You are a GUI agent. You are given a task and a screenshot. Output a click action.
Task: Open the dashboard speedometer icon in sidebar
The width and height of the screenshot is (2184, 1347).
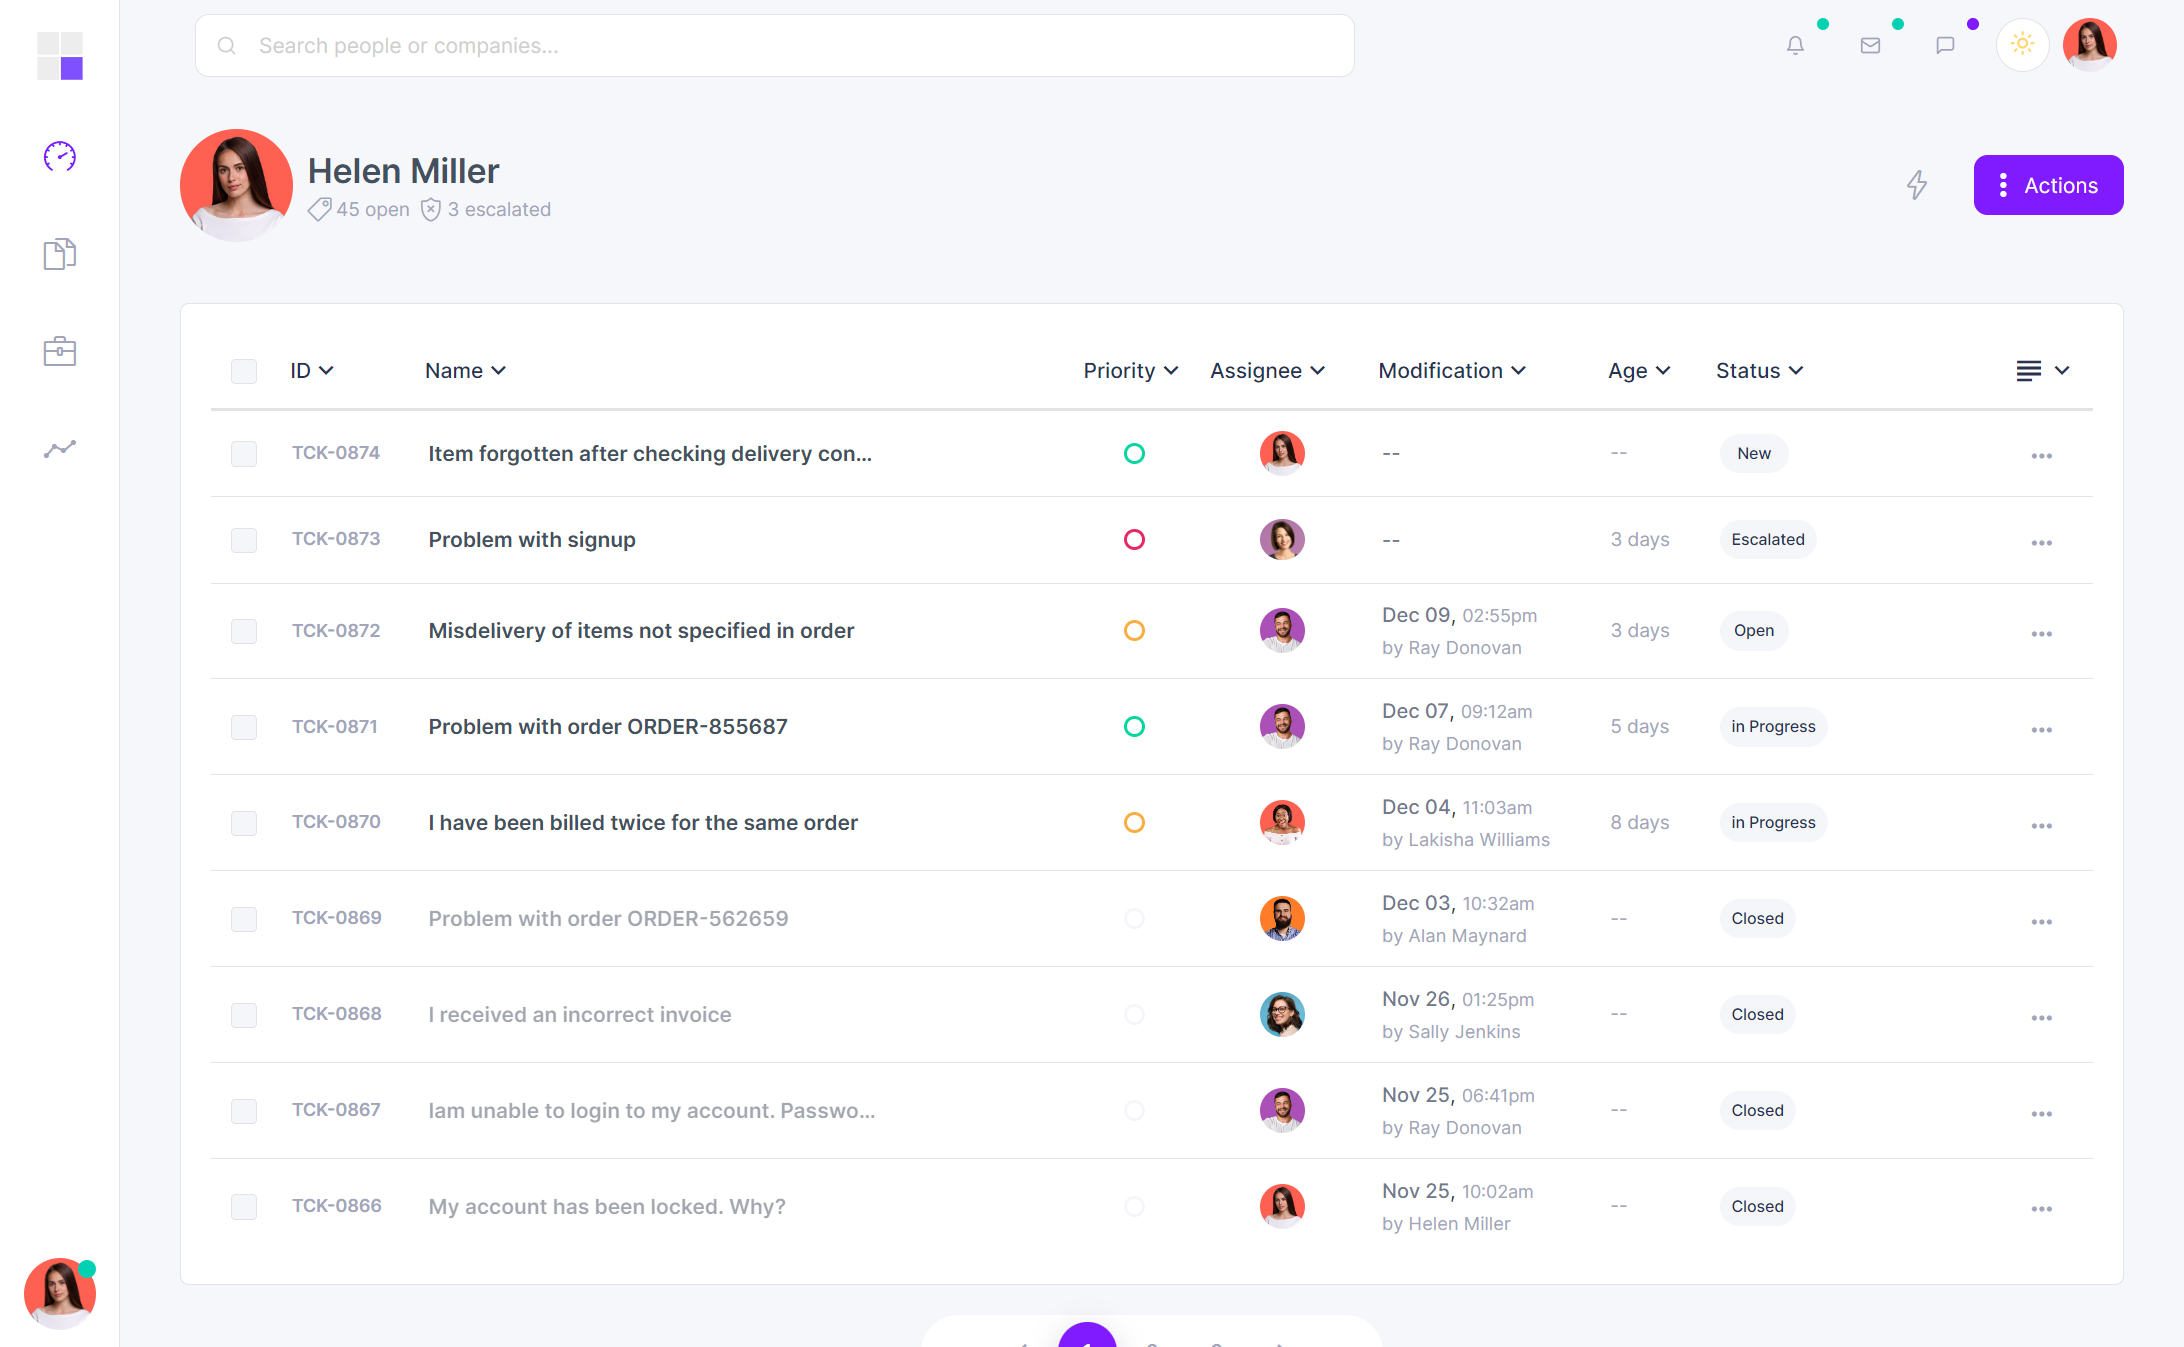[59, 156]
